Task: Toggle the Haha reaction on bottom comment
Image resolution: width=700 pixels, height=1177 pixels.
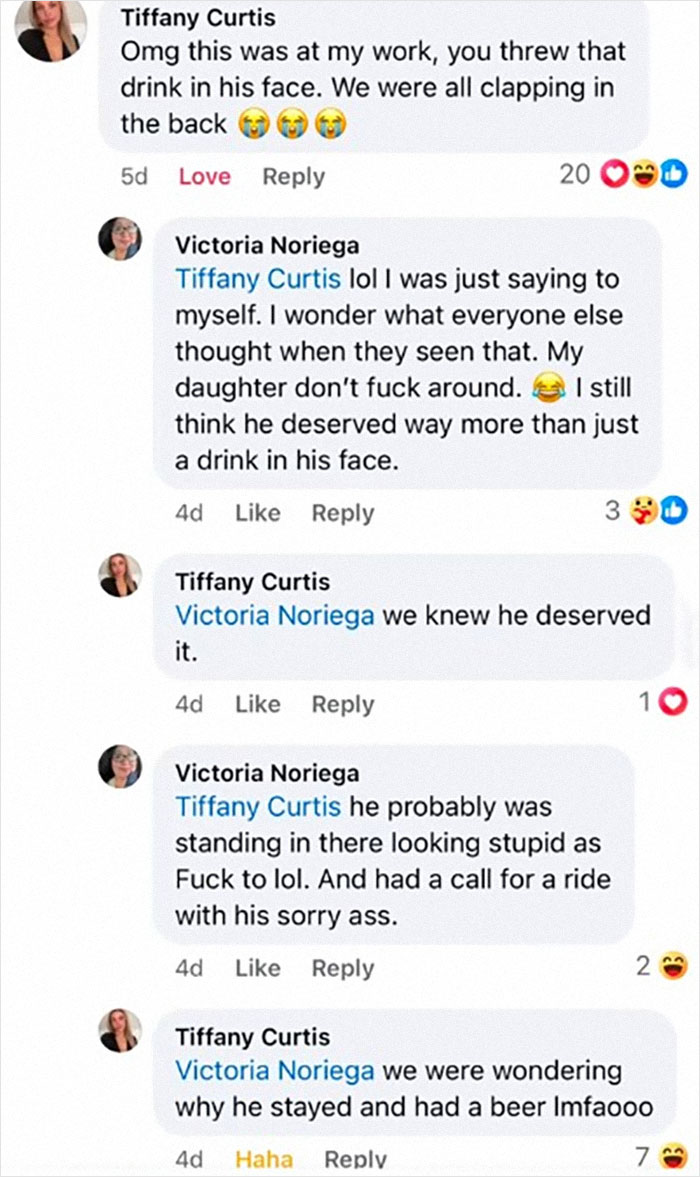Action: click(264, 1160)
